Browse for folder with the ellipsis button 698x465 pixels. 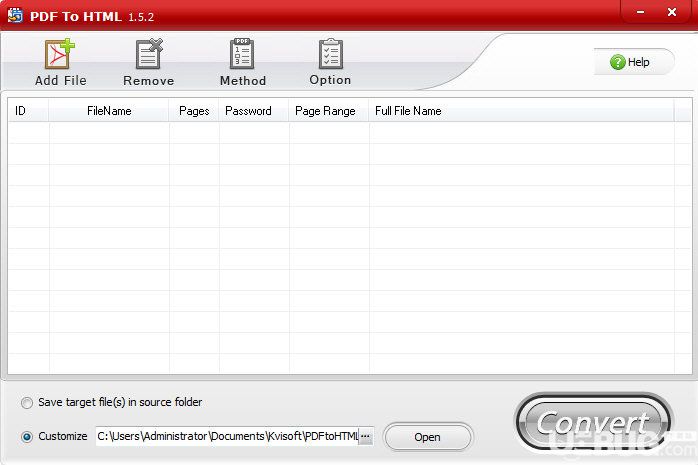[x=366, y=436]
